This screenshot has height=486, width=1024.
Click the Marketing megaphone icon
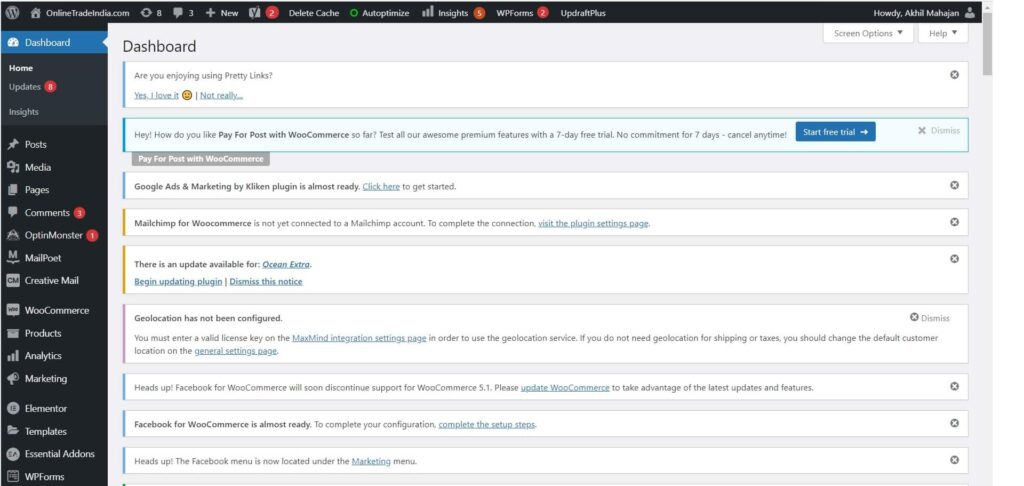[13, 378]
